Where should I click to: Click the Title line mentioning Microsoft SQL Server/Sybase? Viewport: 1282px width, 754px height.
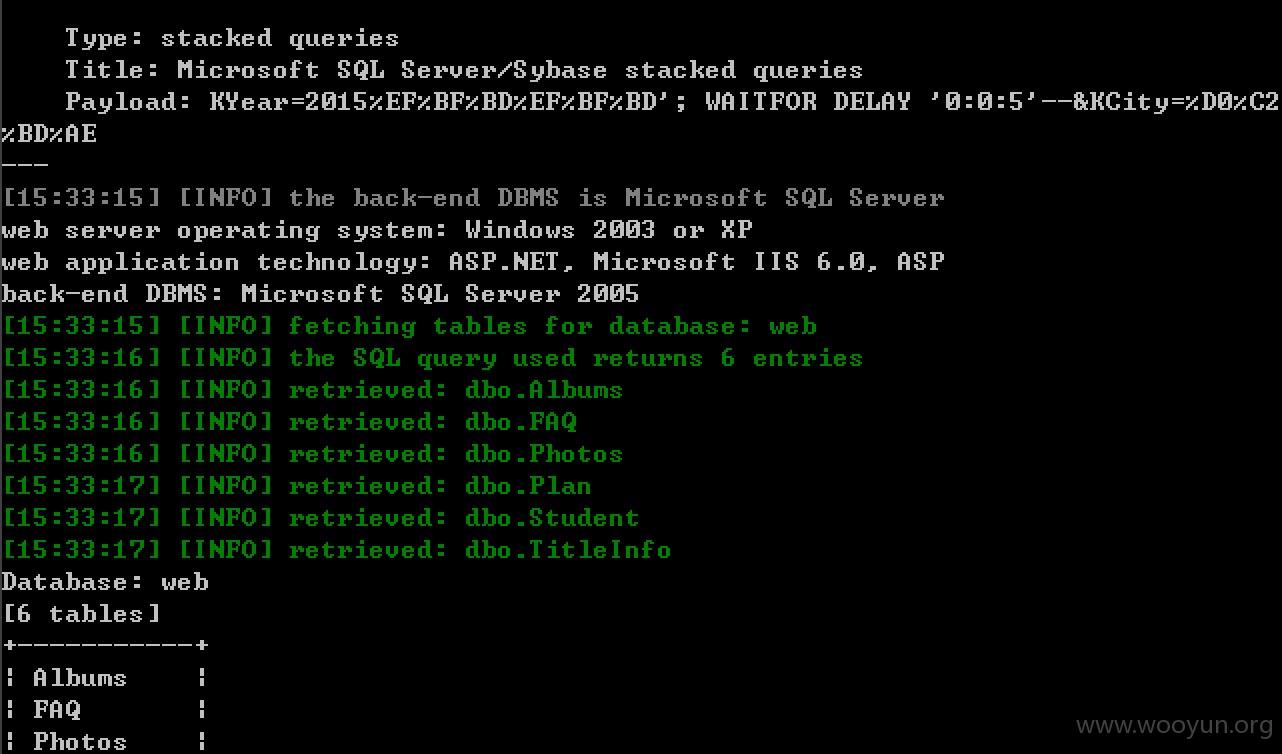click(x=464, y=70)
